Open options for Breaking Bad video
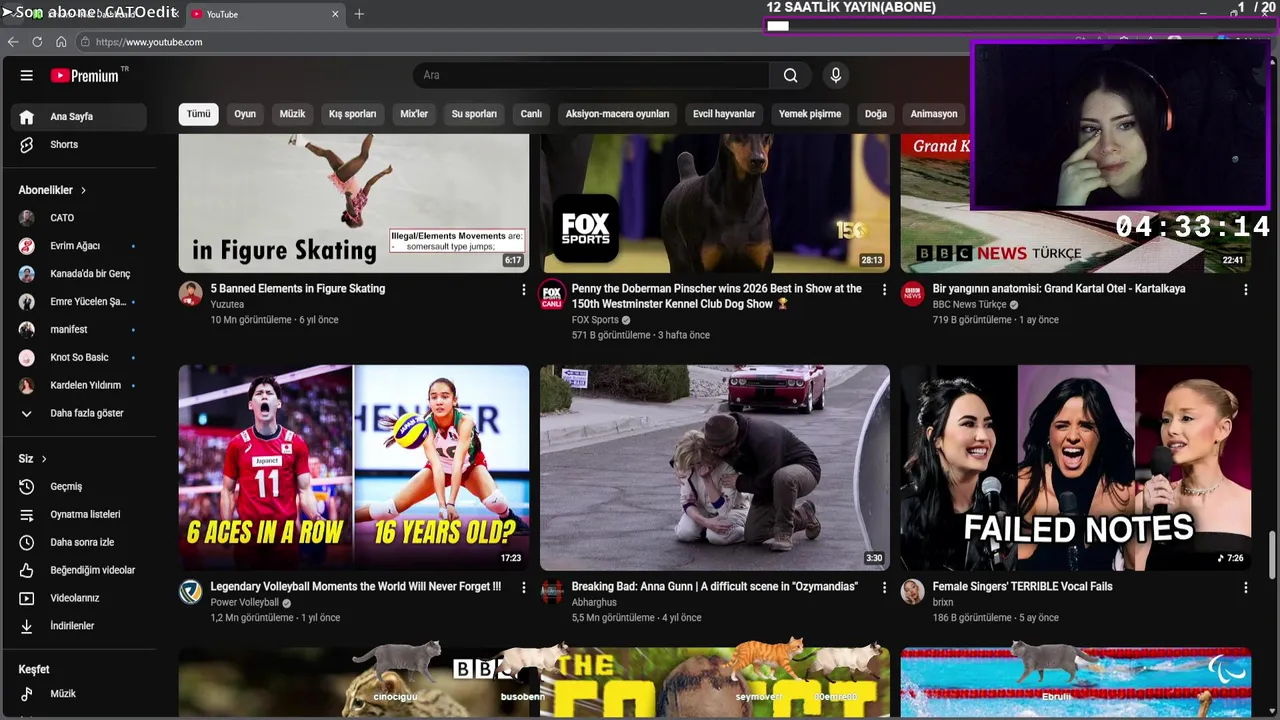The width and height of the screenshot is (1280, 720). pos(884,587)
